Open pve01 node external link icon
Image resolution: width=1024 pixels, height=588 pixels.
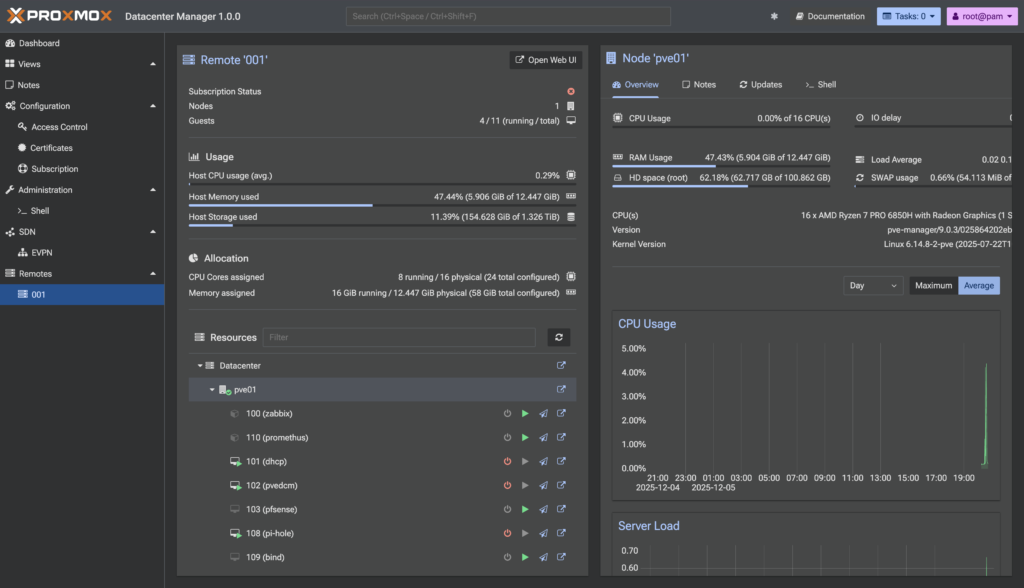(561, 390)
